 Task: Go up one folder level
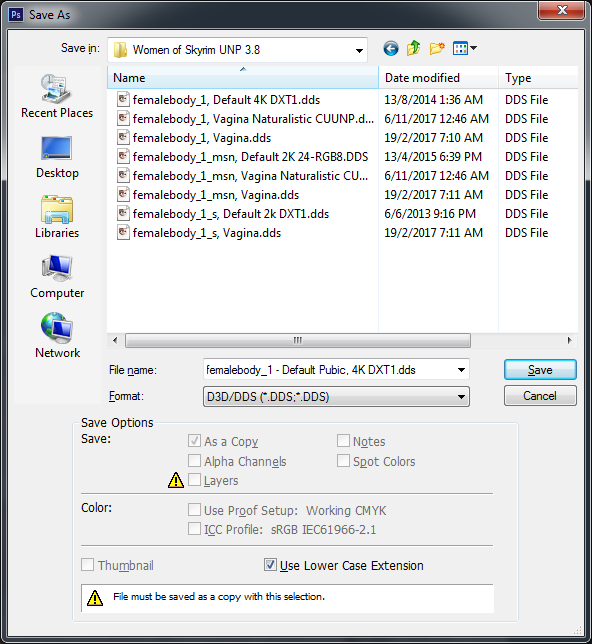(x=414, y=48)
